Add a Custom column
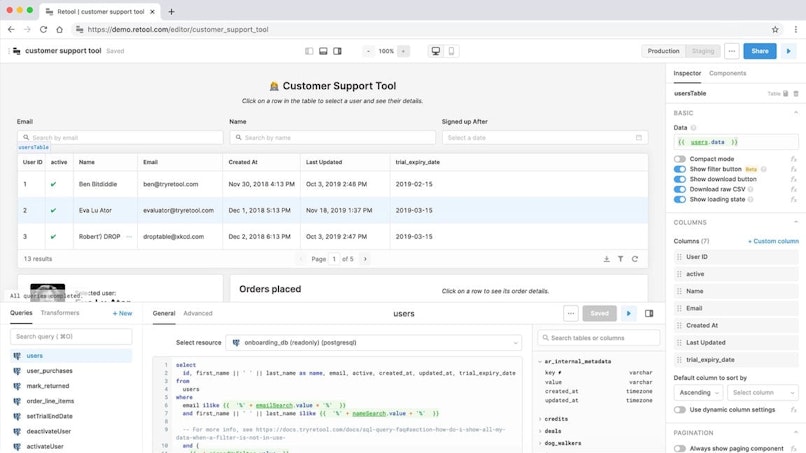The width and height of the screenshot is (806, 453). (773, 241)
